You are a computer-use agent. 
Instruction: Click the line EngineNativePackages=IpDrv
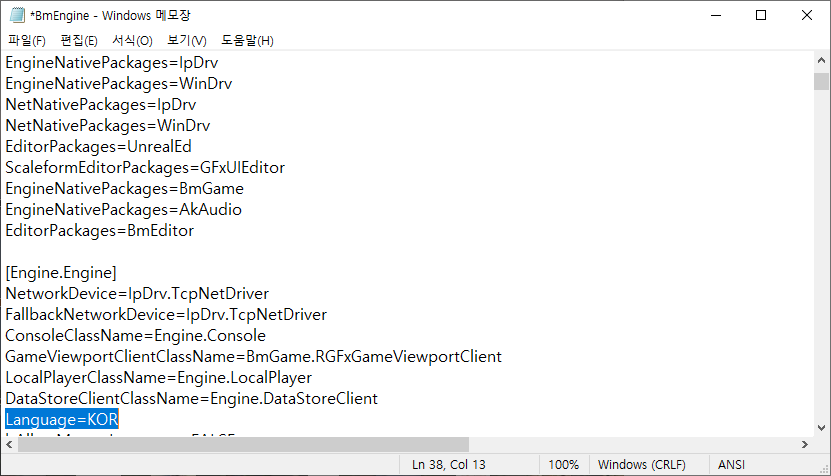tap(112, 63)
